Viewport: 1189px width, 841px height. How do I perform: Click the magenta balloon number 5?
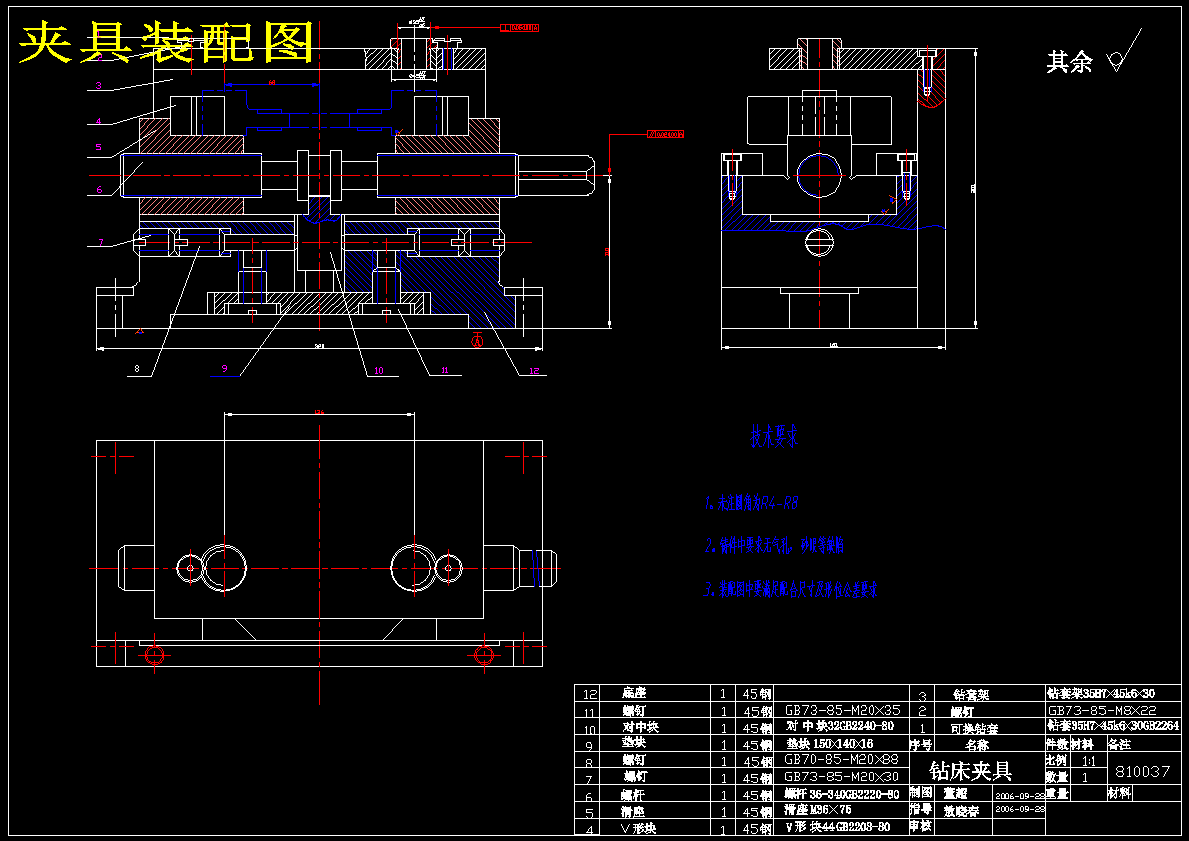click(x=99, y=146)
